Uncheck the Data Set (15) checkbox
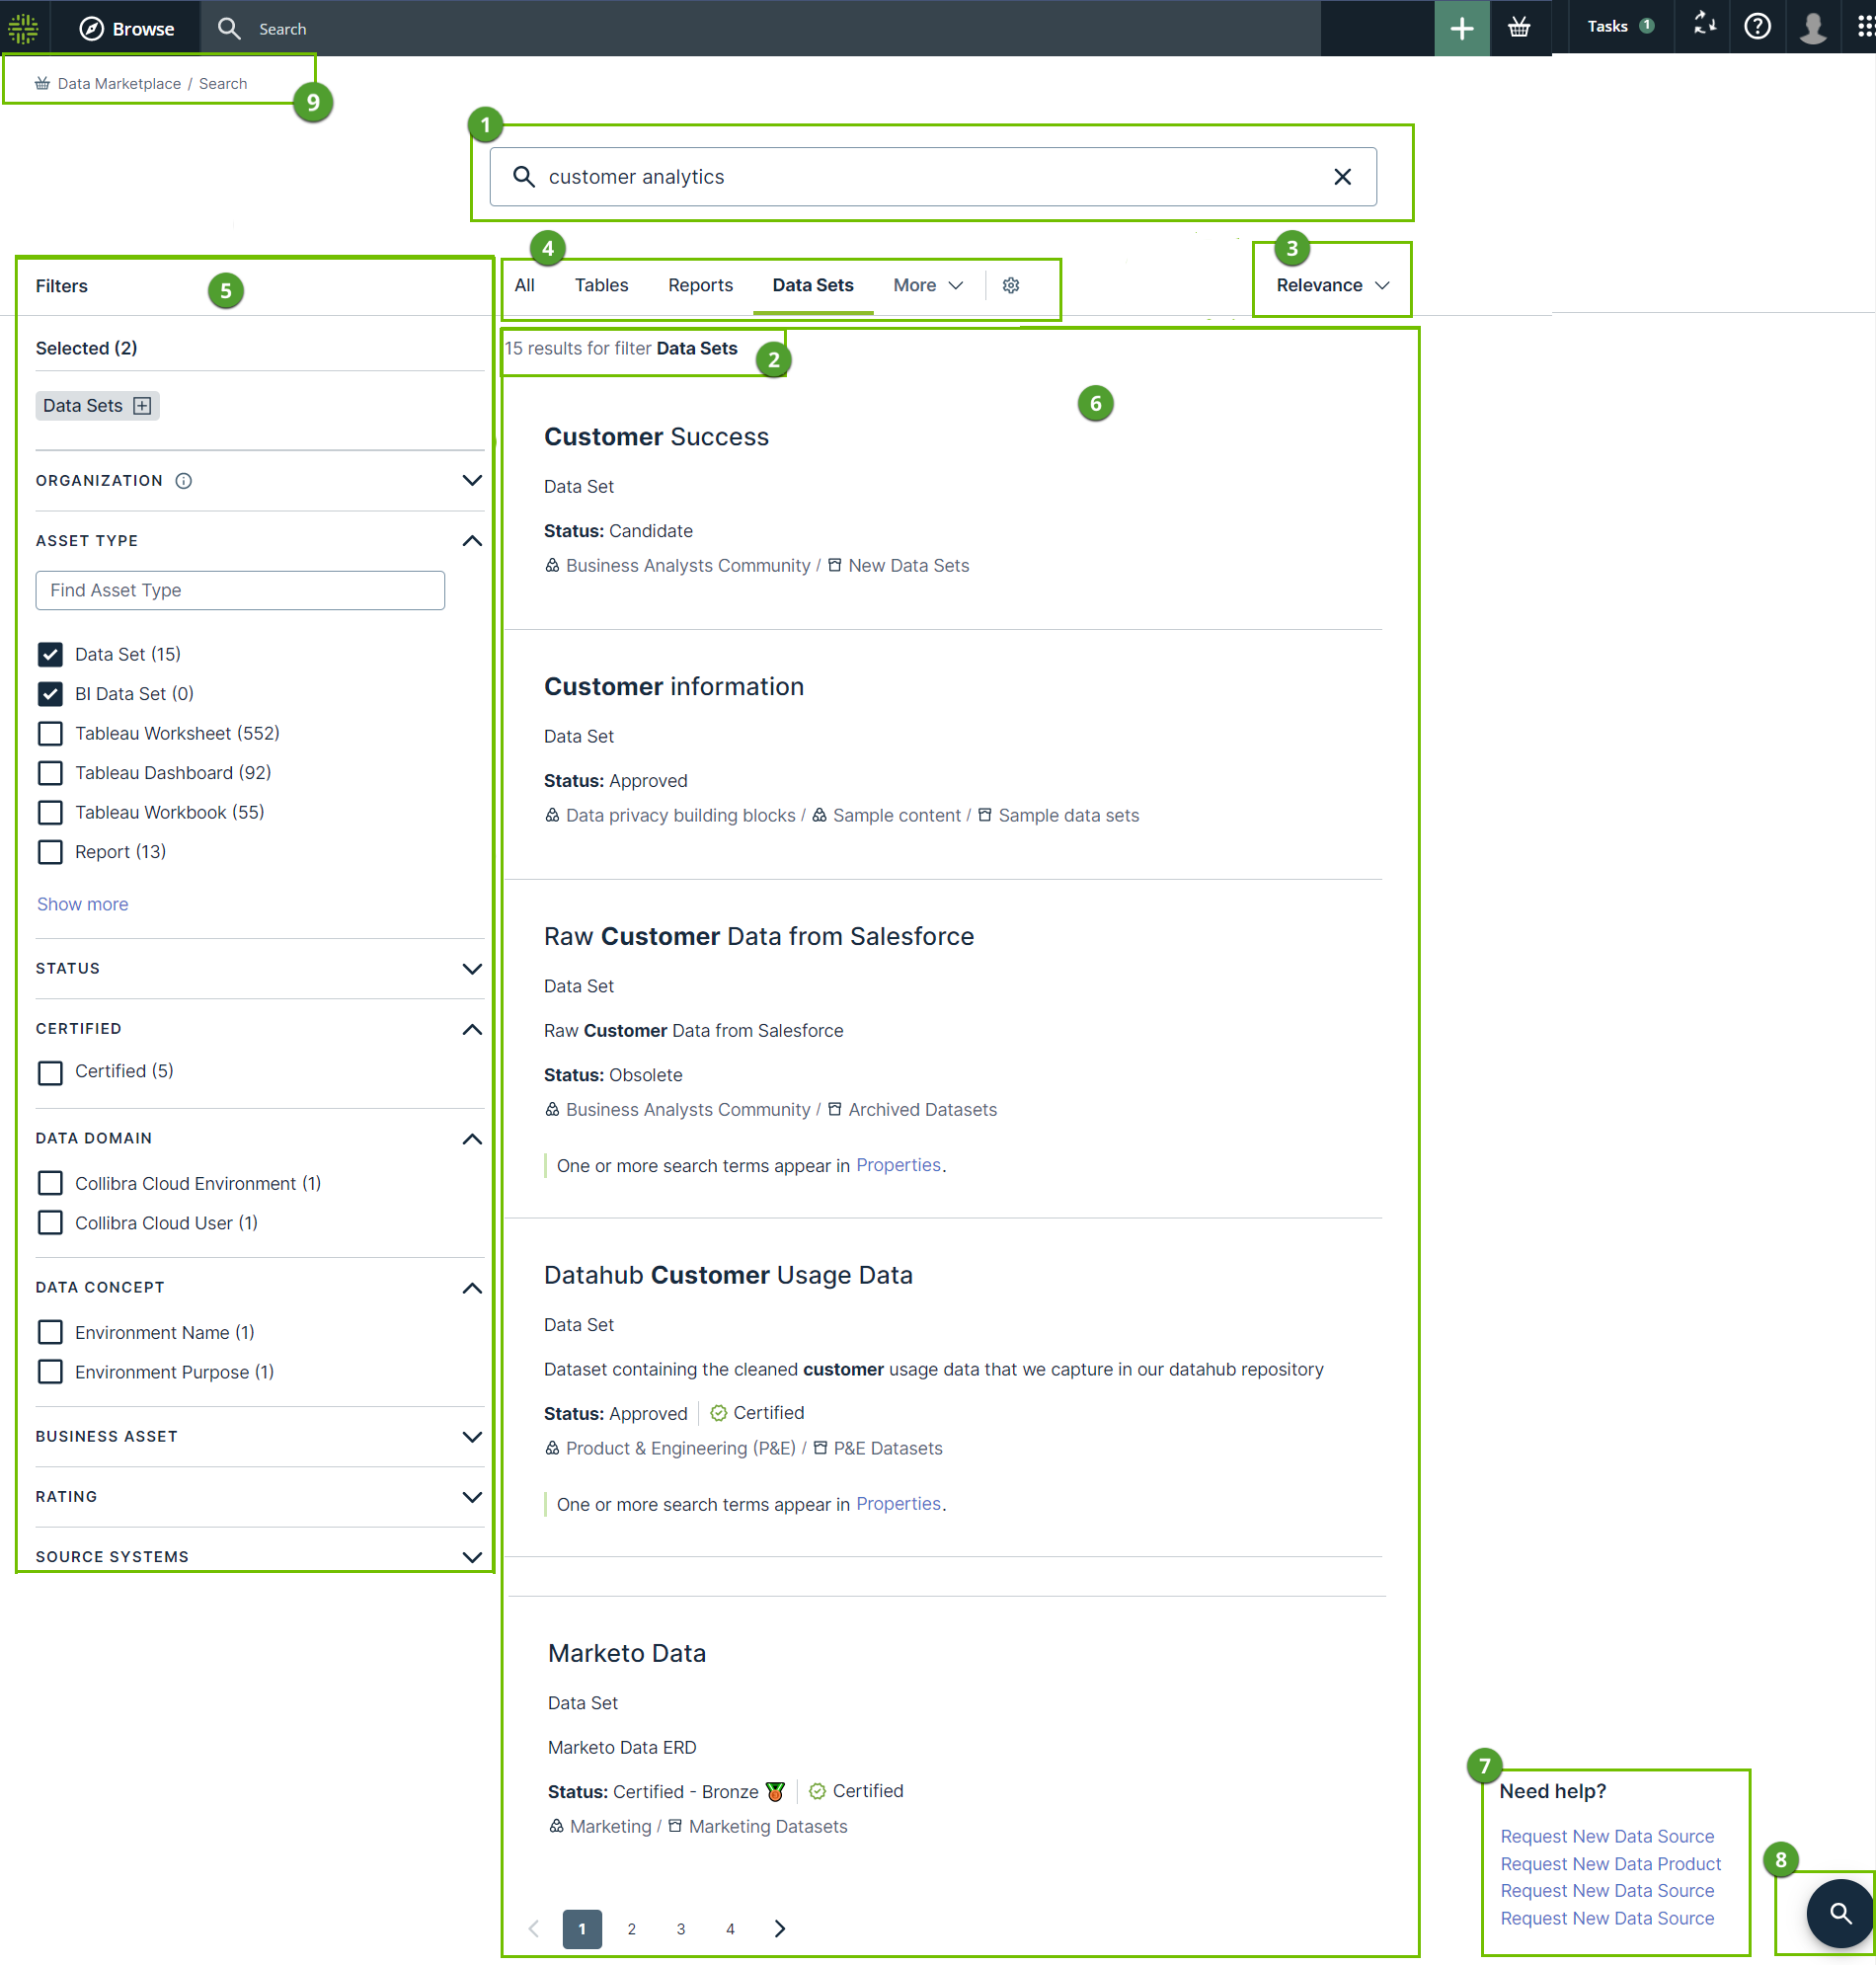The width and height of the screenshot is (1876, 1965). tap(50, 655)
